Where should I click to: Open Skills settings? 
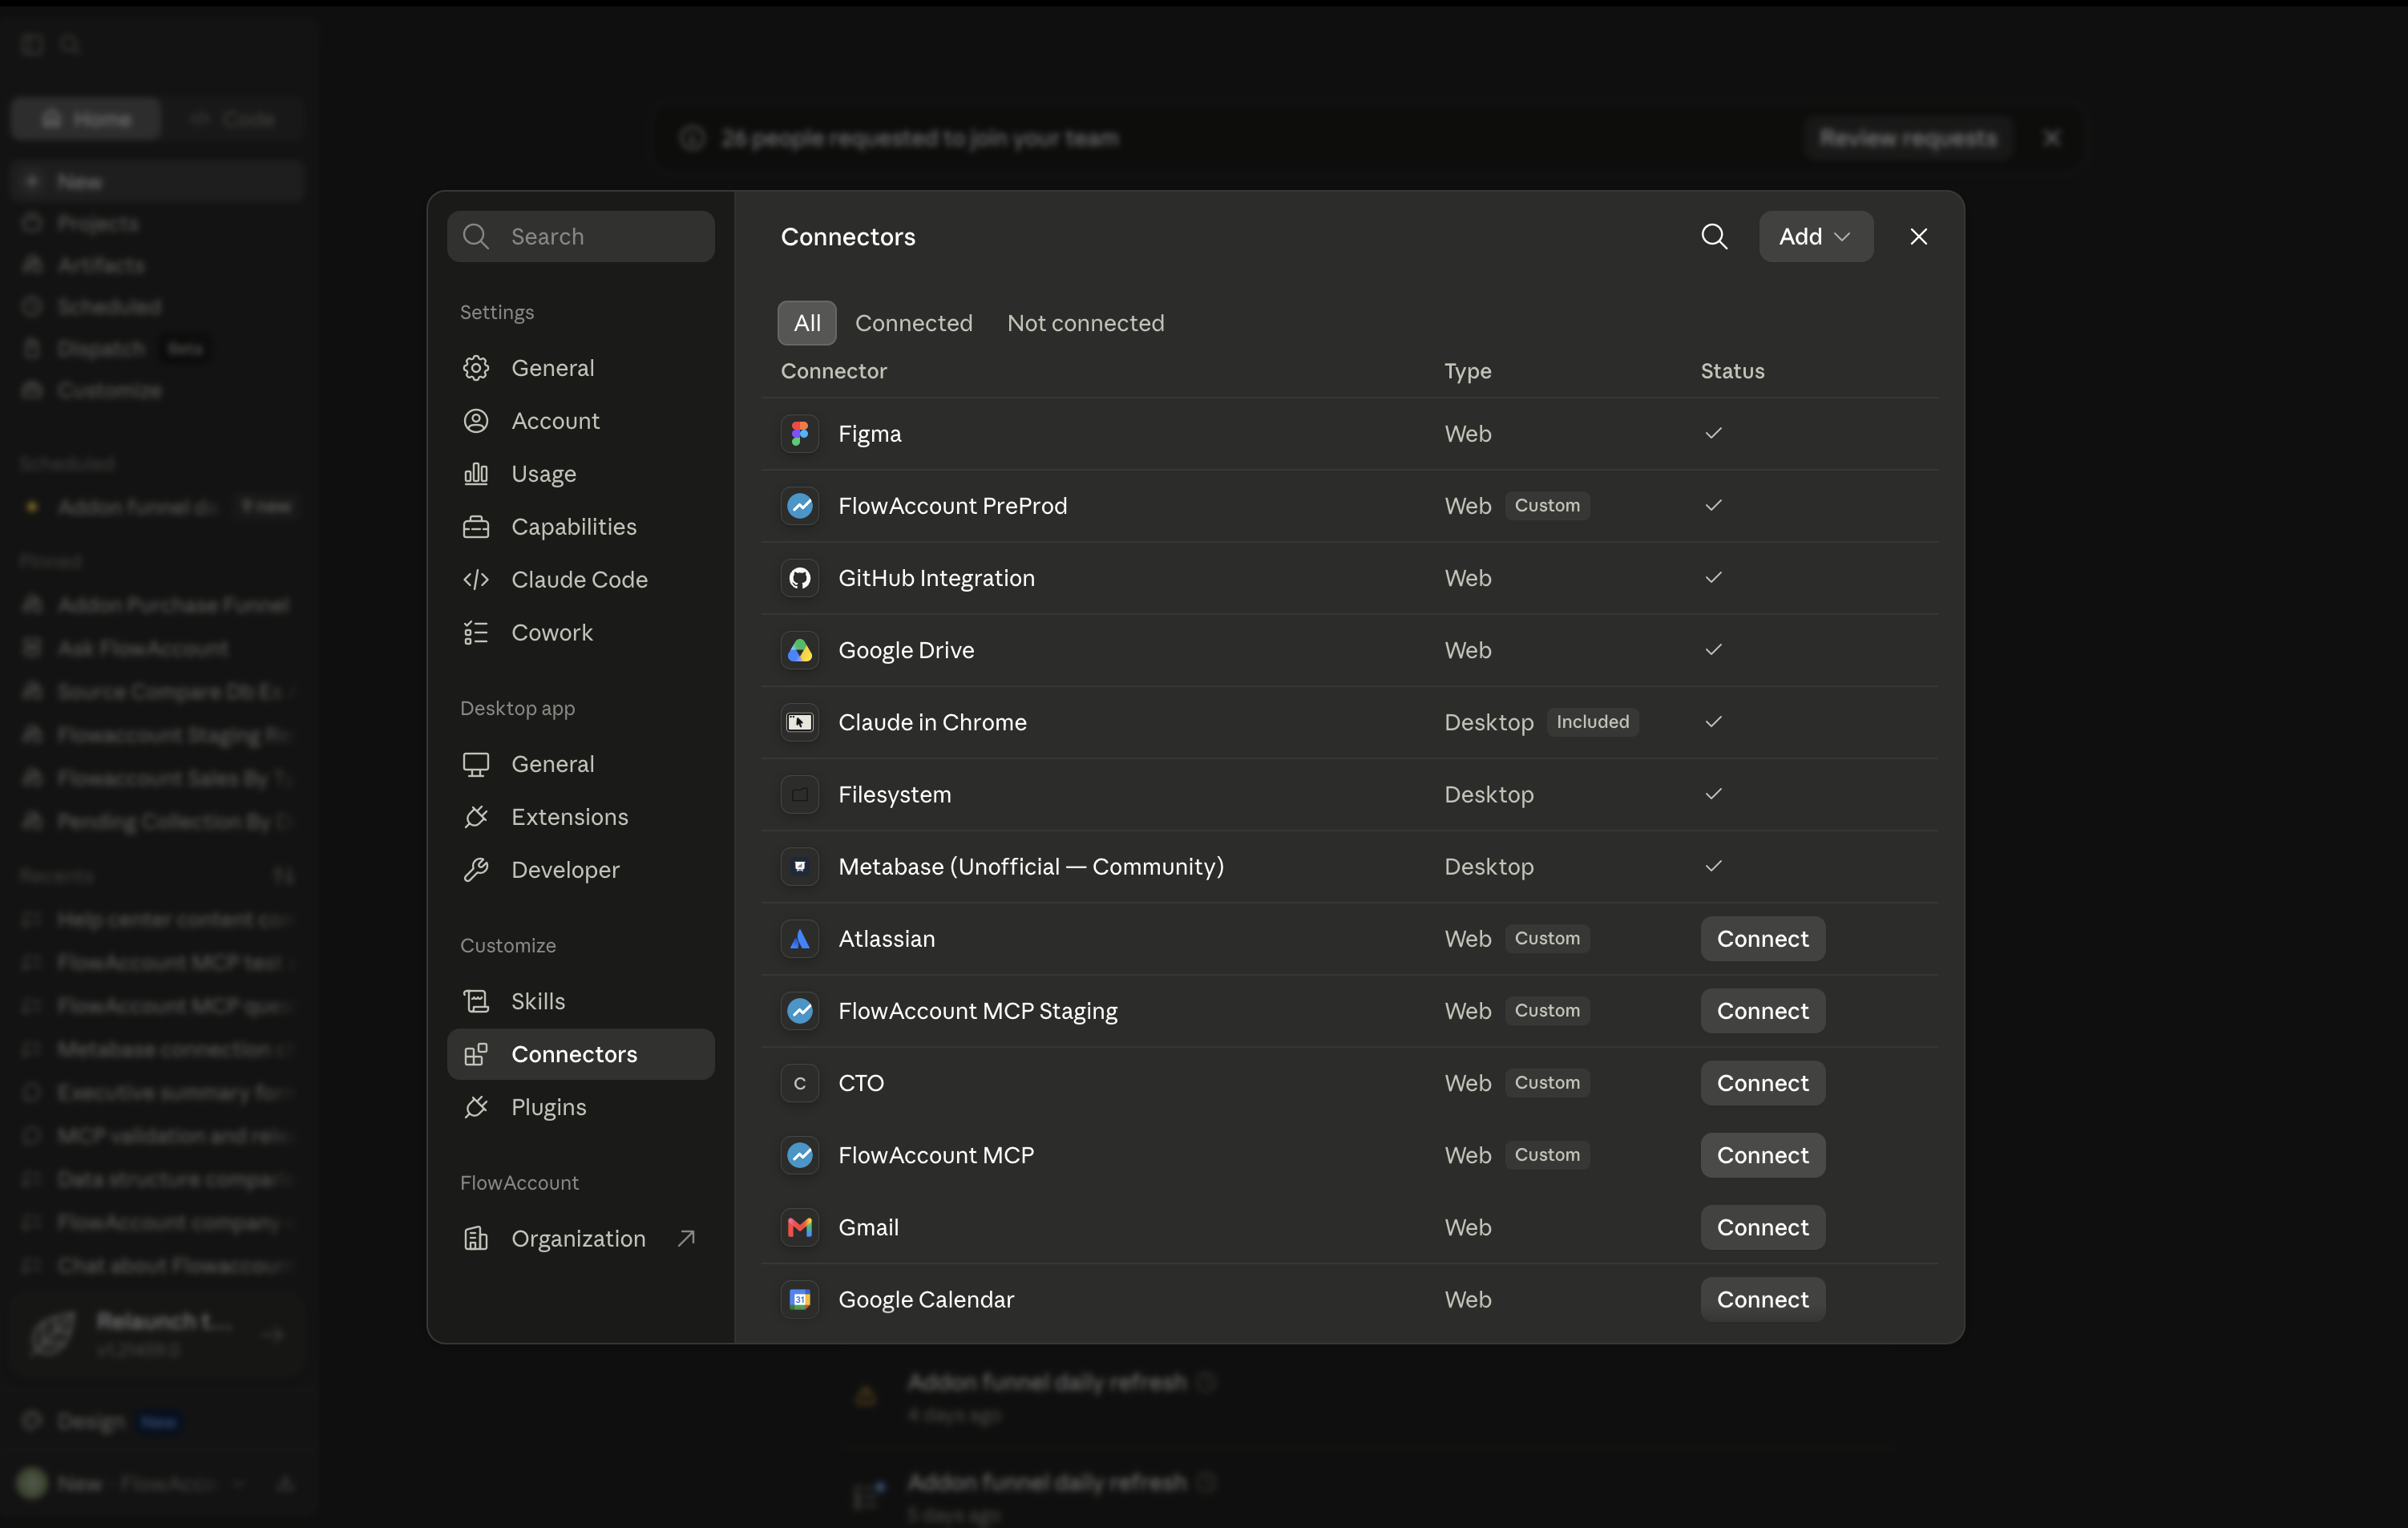tap(580, 1001)
